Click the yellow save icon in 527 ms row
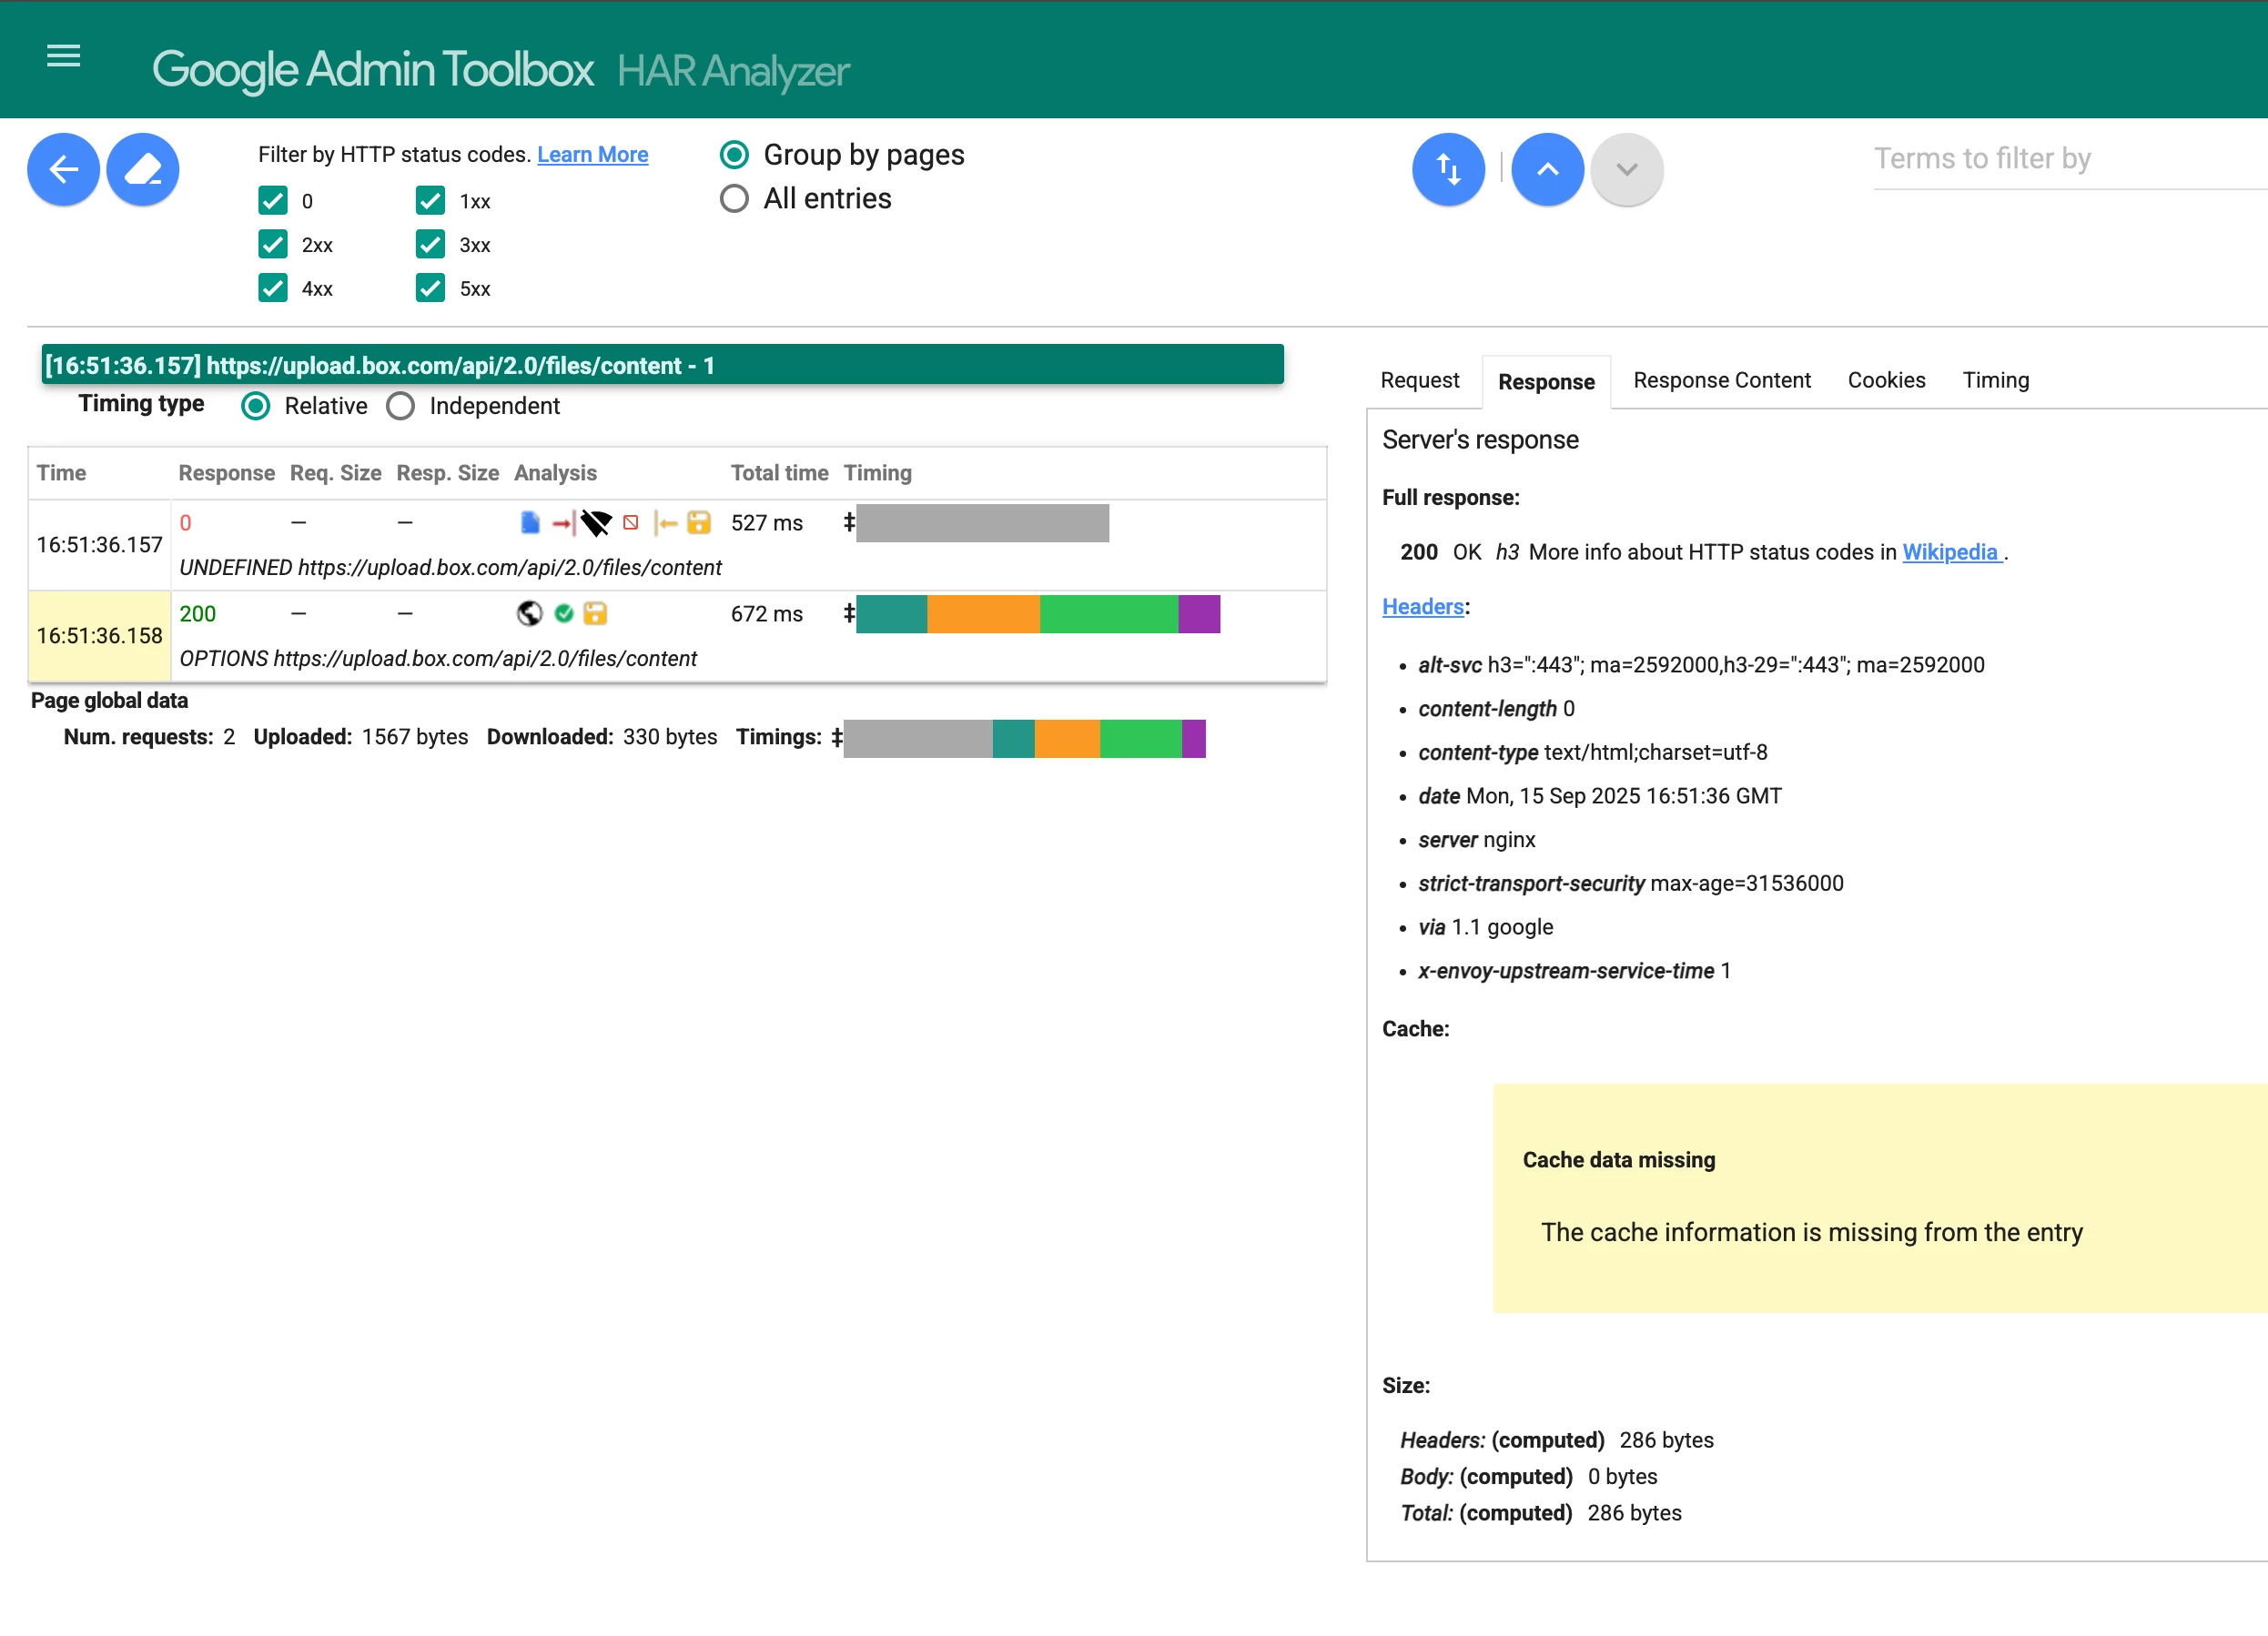The height and width of the screenshot is (1636, 2268). coord(699,523)
